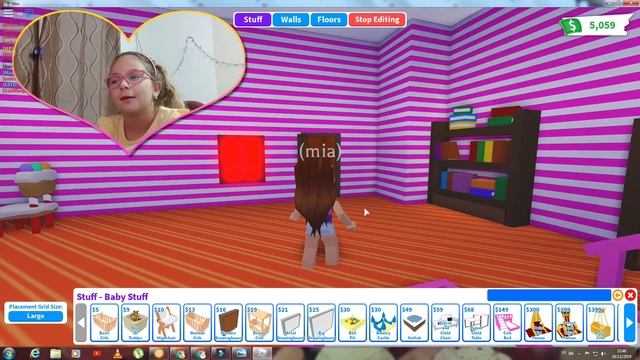
Task: Pick the $25 Big Drawingboard item
Action: [322, 322]
